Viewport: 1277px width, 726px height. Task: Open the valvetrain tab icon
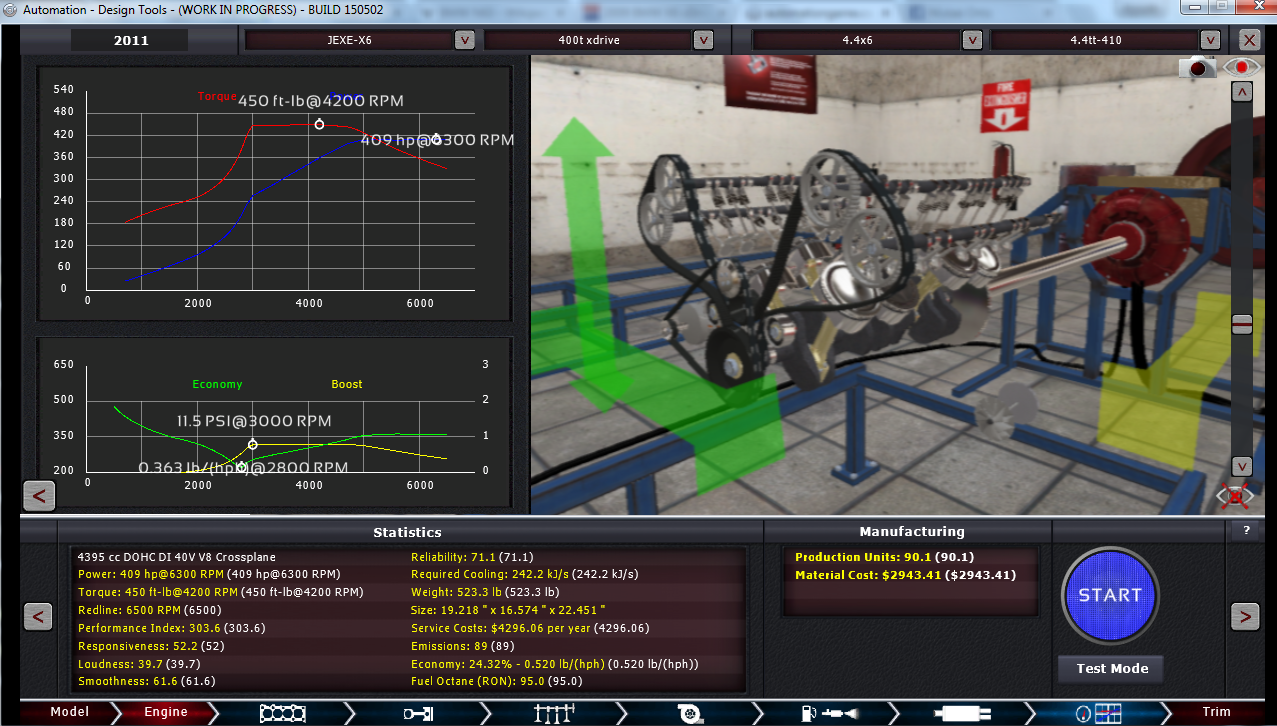coord(555,712)
